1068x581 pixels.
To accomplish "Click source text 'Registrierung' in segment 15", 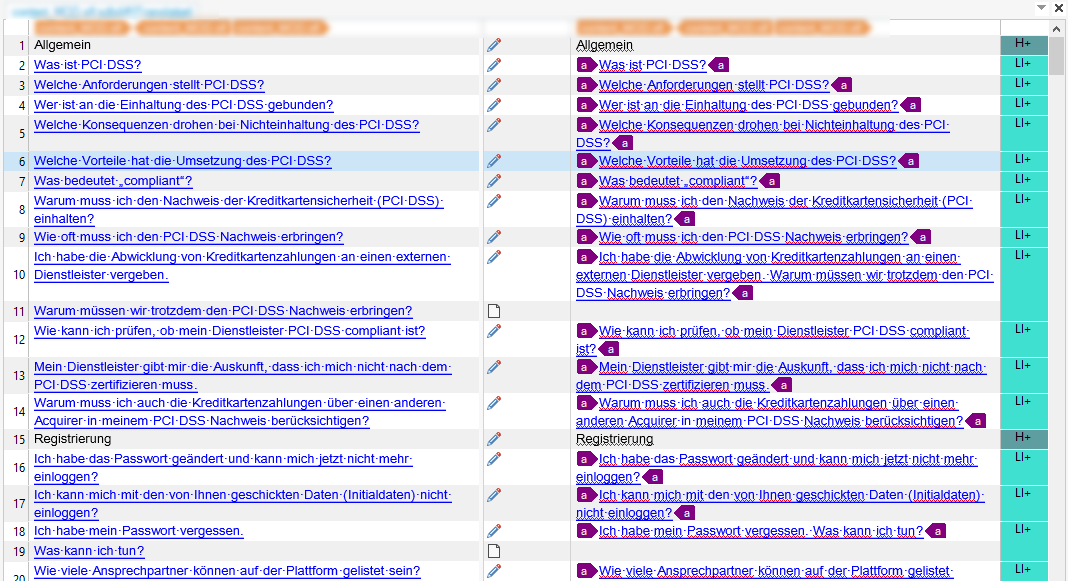I will [73, 439].
